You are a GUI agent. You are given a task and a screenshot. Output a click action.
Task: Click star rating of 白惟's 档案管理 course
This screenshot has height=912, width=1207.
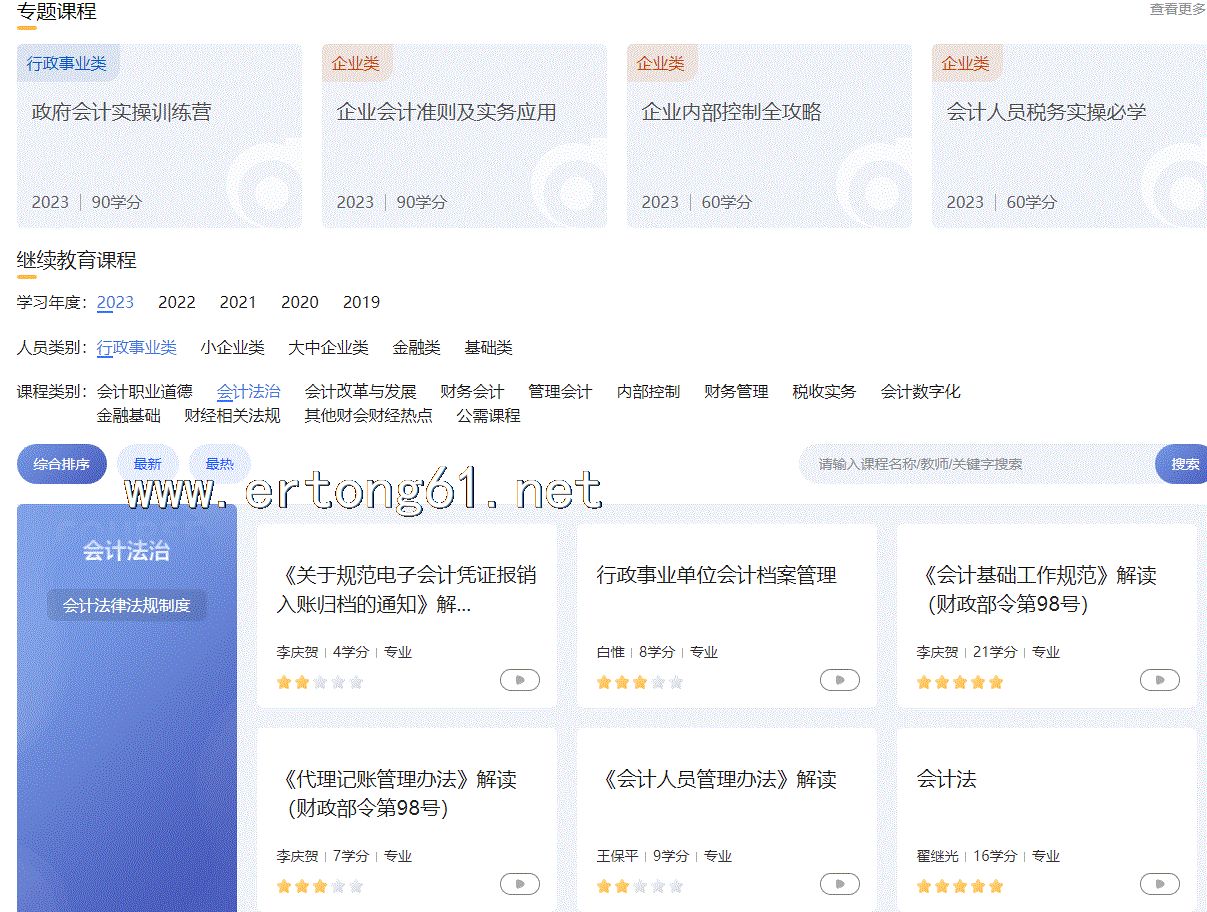coord(639,683)
